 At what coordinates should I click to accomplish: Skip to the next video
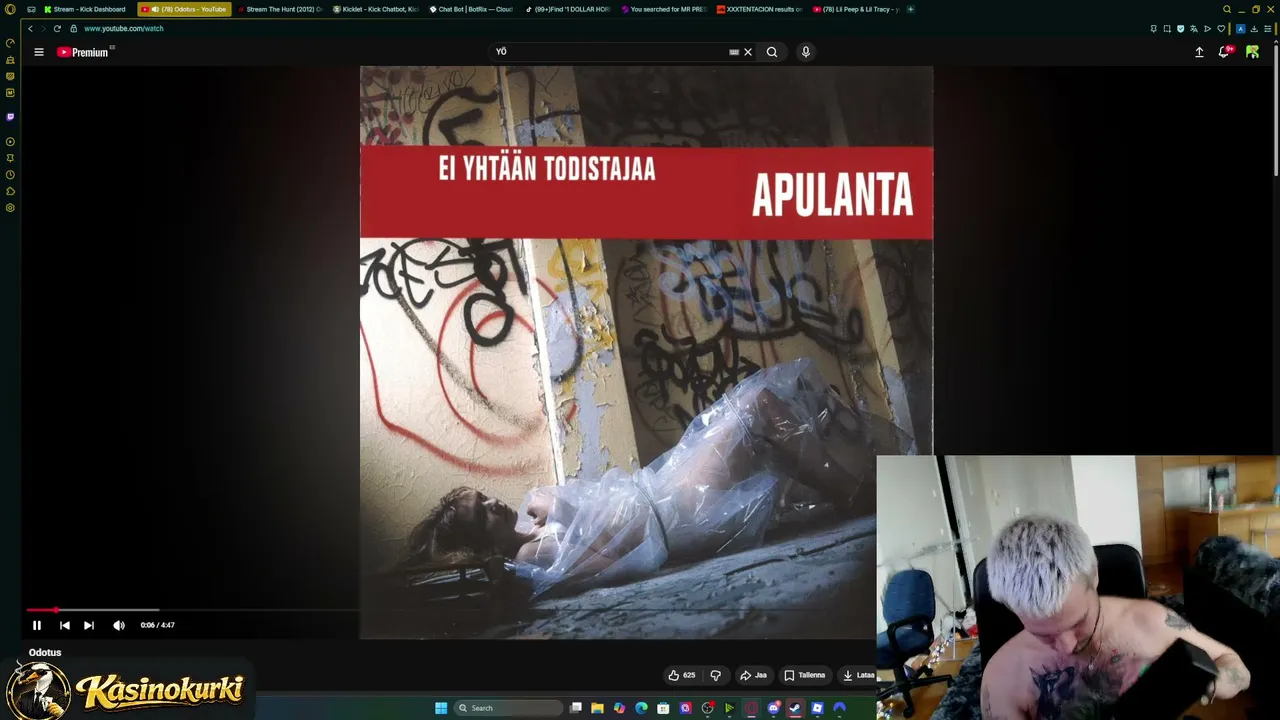[x=89, y=625]
